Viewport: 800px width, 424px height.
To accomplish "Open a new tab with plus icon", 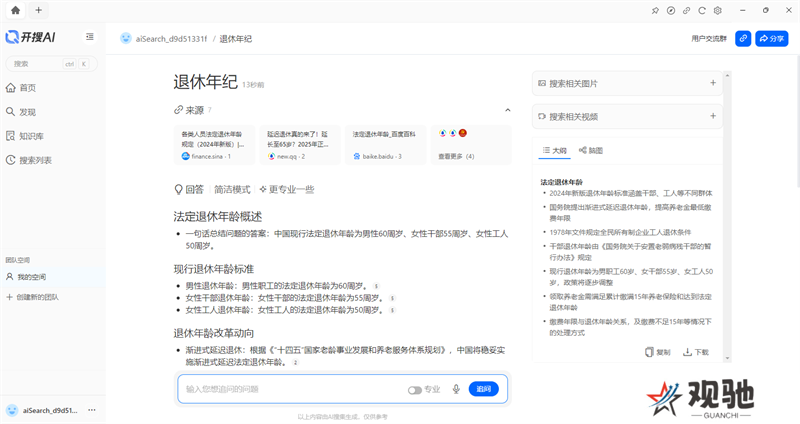I will coord(38,10).
